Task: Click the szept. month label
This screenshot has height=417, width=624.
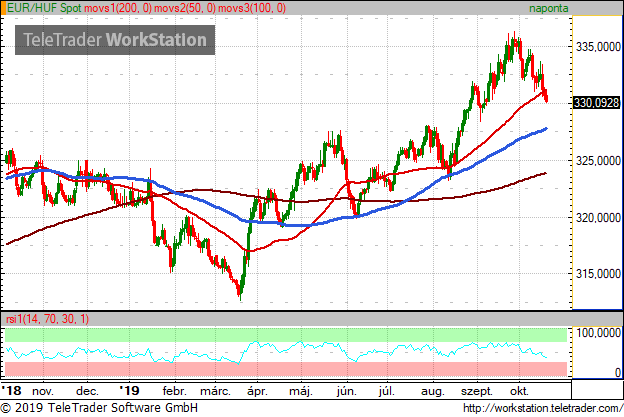Action: (477, 392)
